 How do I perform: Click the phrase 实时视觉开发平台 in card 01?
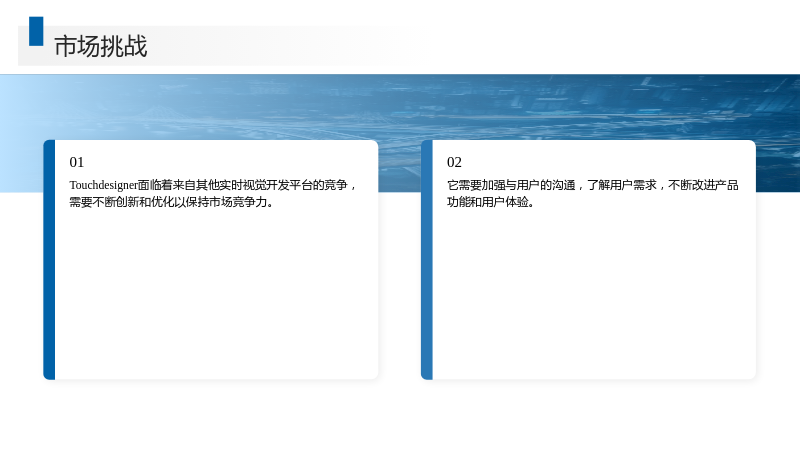[x=266, y=185]
